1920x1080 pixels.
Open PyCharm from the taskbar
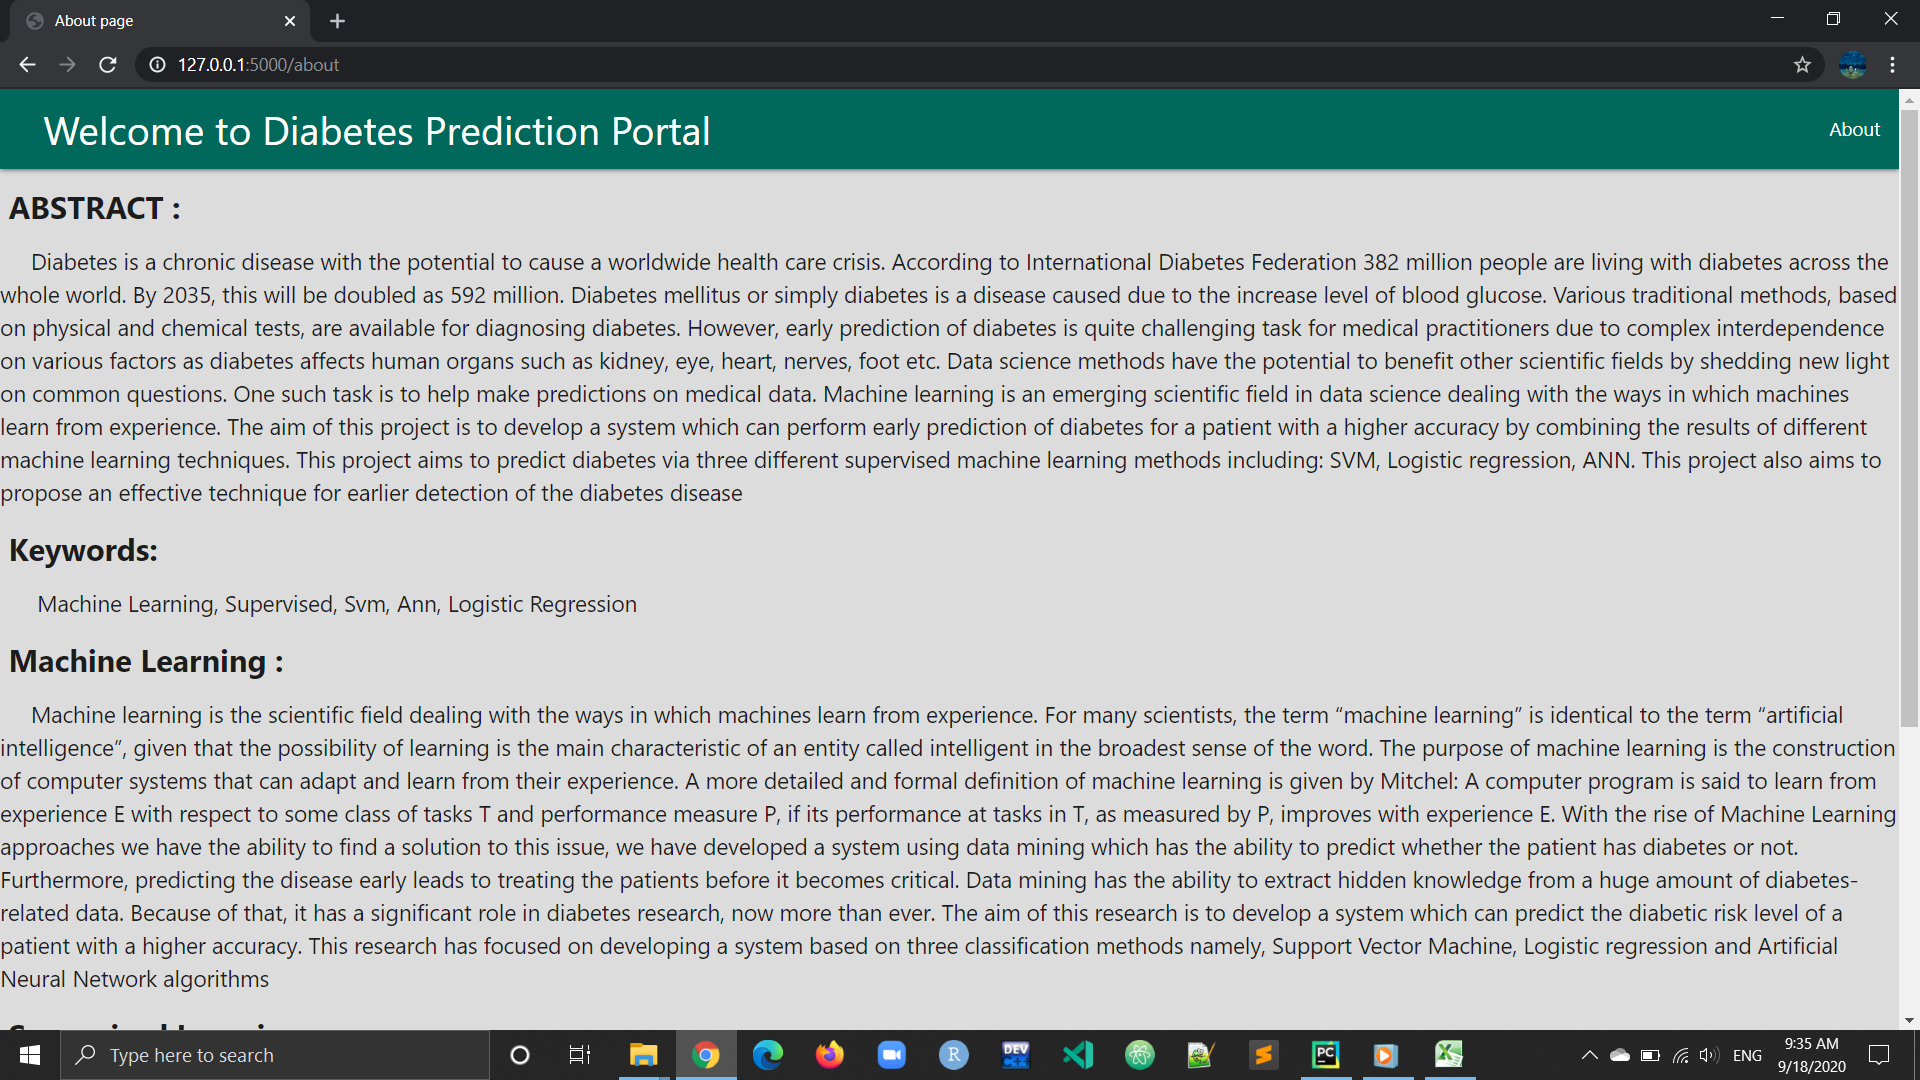tap(1326, 1055)
